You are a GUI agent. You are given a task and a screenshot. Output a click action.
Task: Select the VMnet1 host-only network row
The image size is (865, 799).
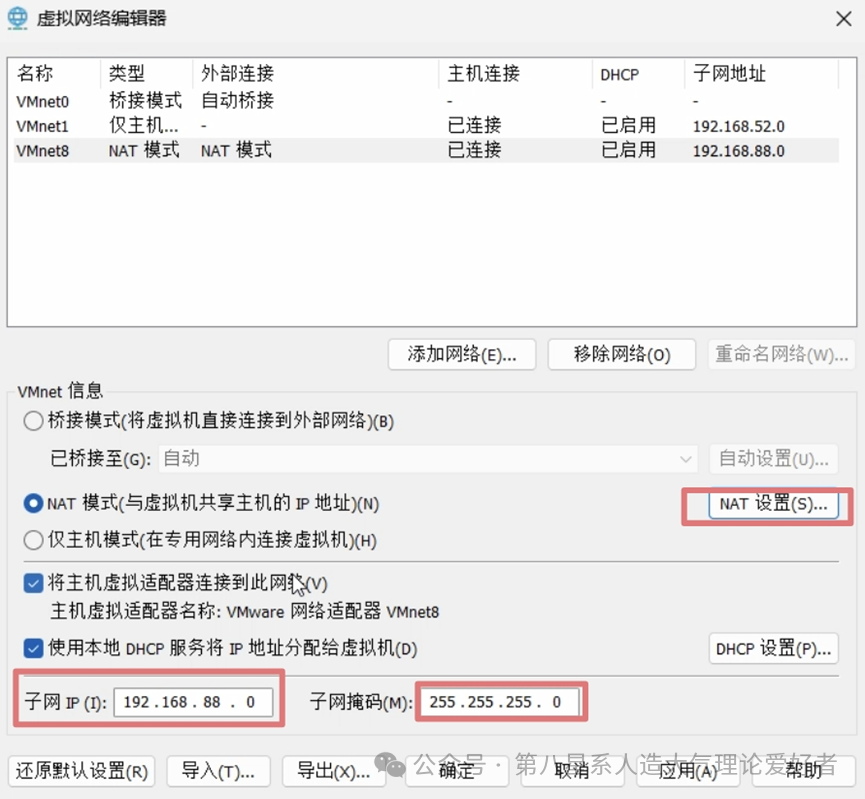43,126
